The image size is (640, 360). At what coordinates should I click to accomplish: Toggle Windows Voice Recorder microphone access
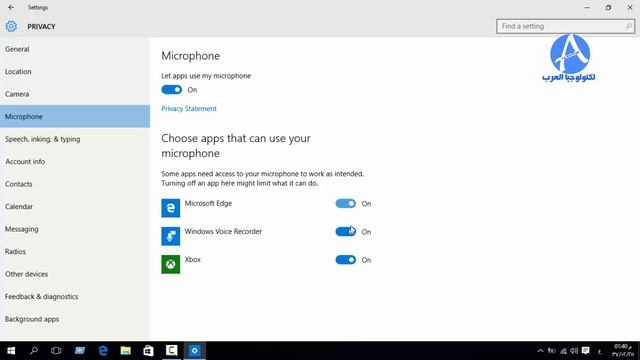click(346, 231)
